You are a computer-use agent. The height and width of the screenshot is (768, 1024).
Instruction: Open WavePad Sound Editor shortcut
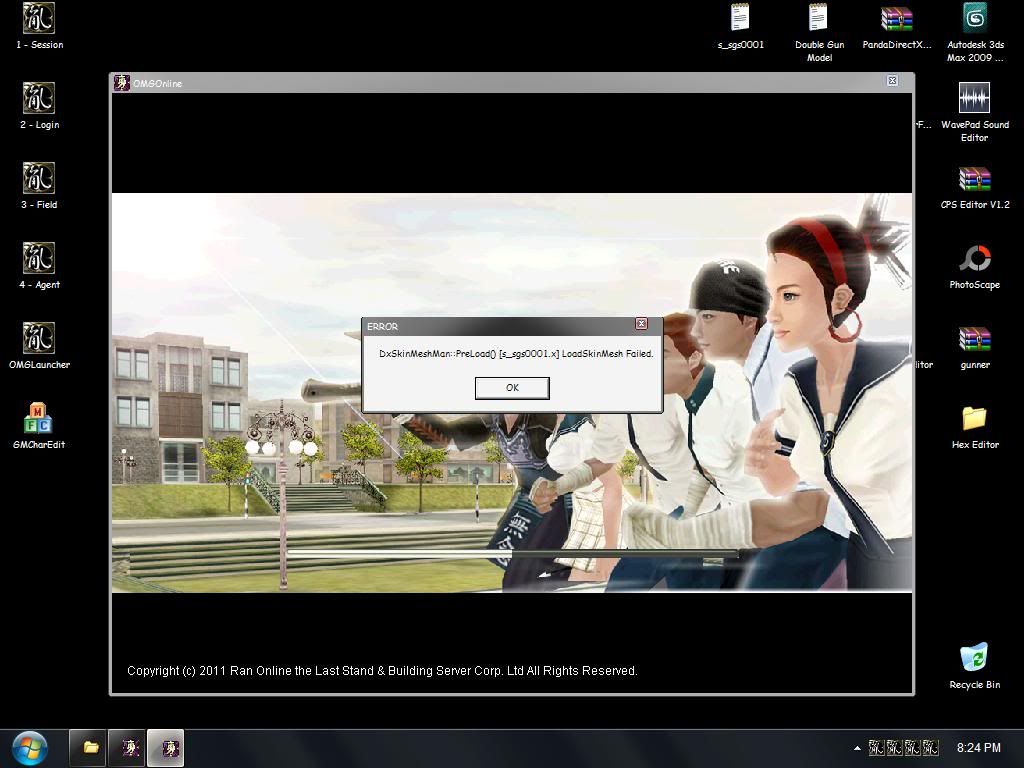click(974, 99)
